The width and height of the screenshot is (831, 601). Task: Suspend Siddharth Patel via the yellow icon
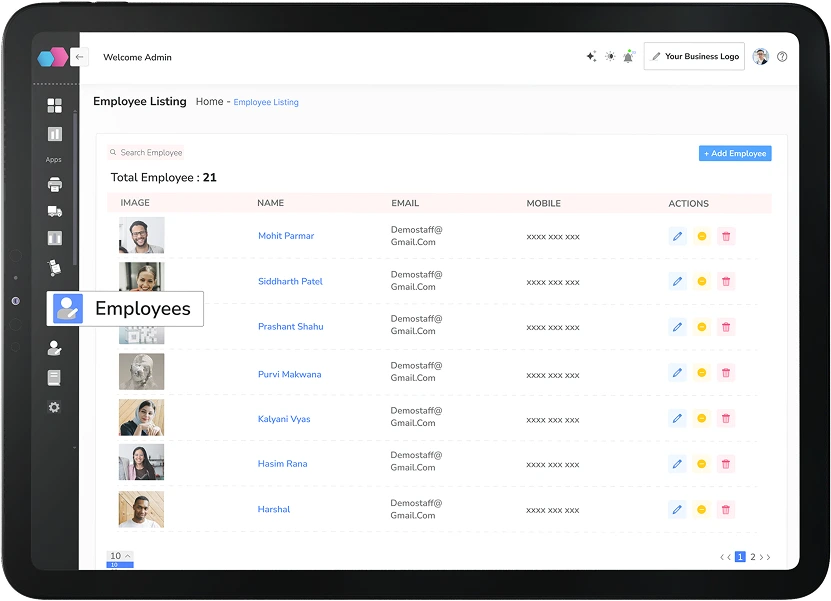pos(701,281)
